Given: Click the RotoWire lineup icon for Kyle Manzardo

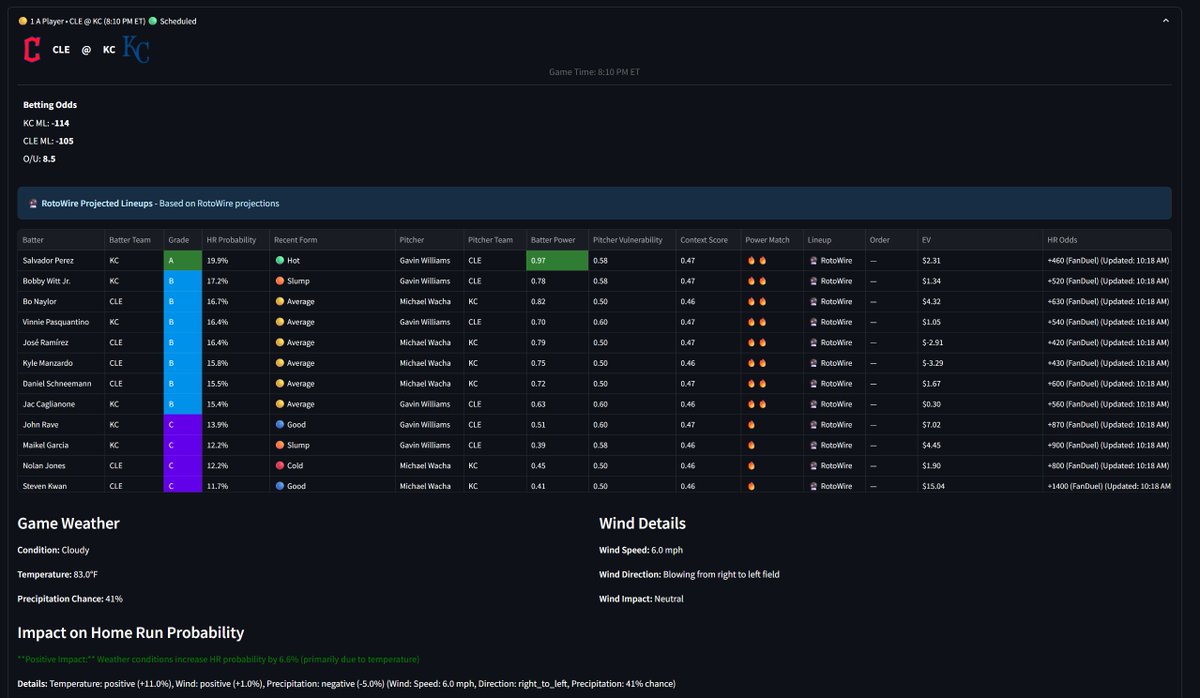Looking at the screenshot, I should (x=813, y=363).
